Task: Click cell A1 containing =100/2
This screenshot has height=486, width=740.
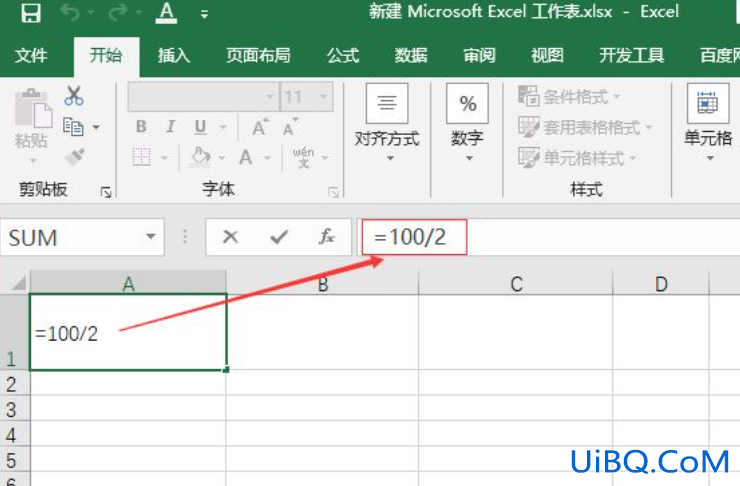Action: click(128, 332)
